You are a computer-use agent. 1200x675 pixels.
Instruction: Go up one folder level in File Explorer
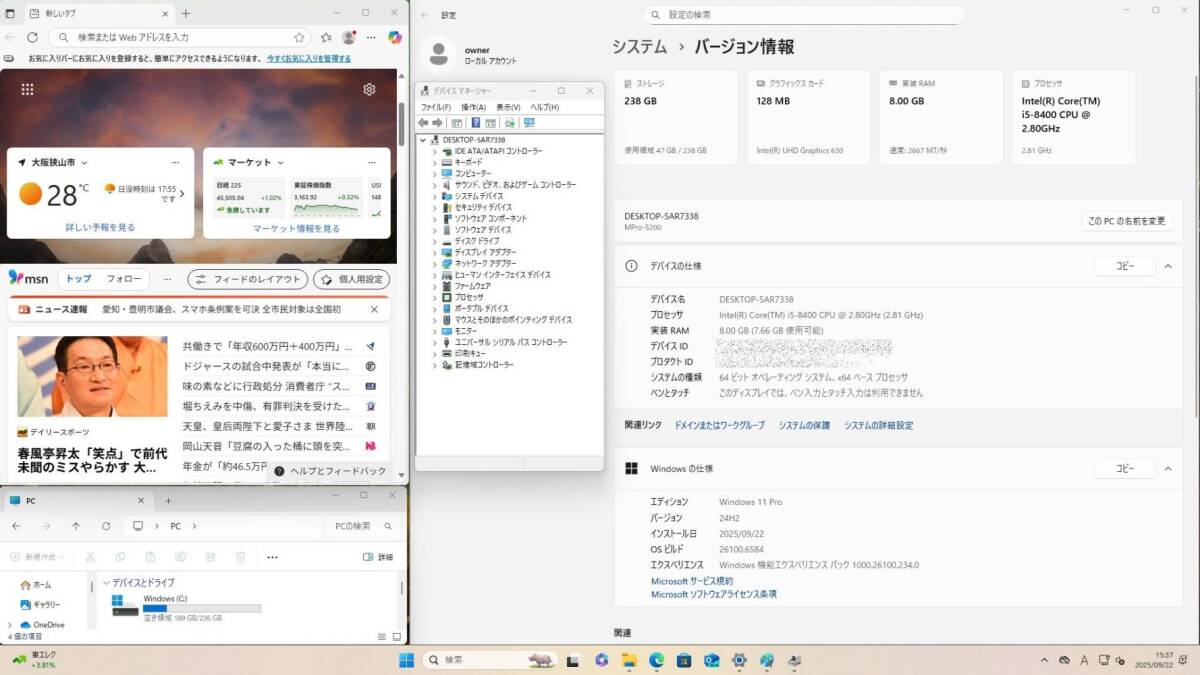[x=76, y=526]
